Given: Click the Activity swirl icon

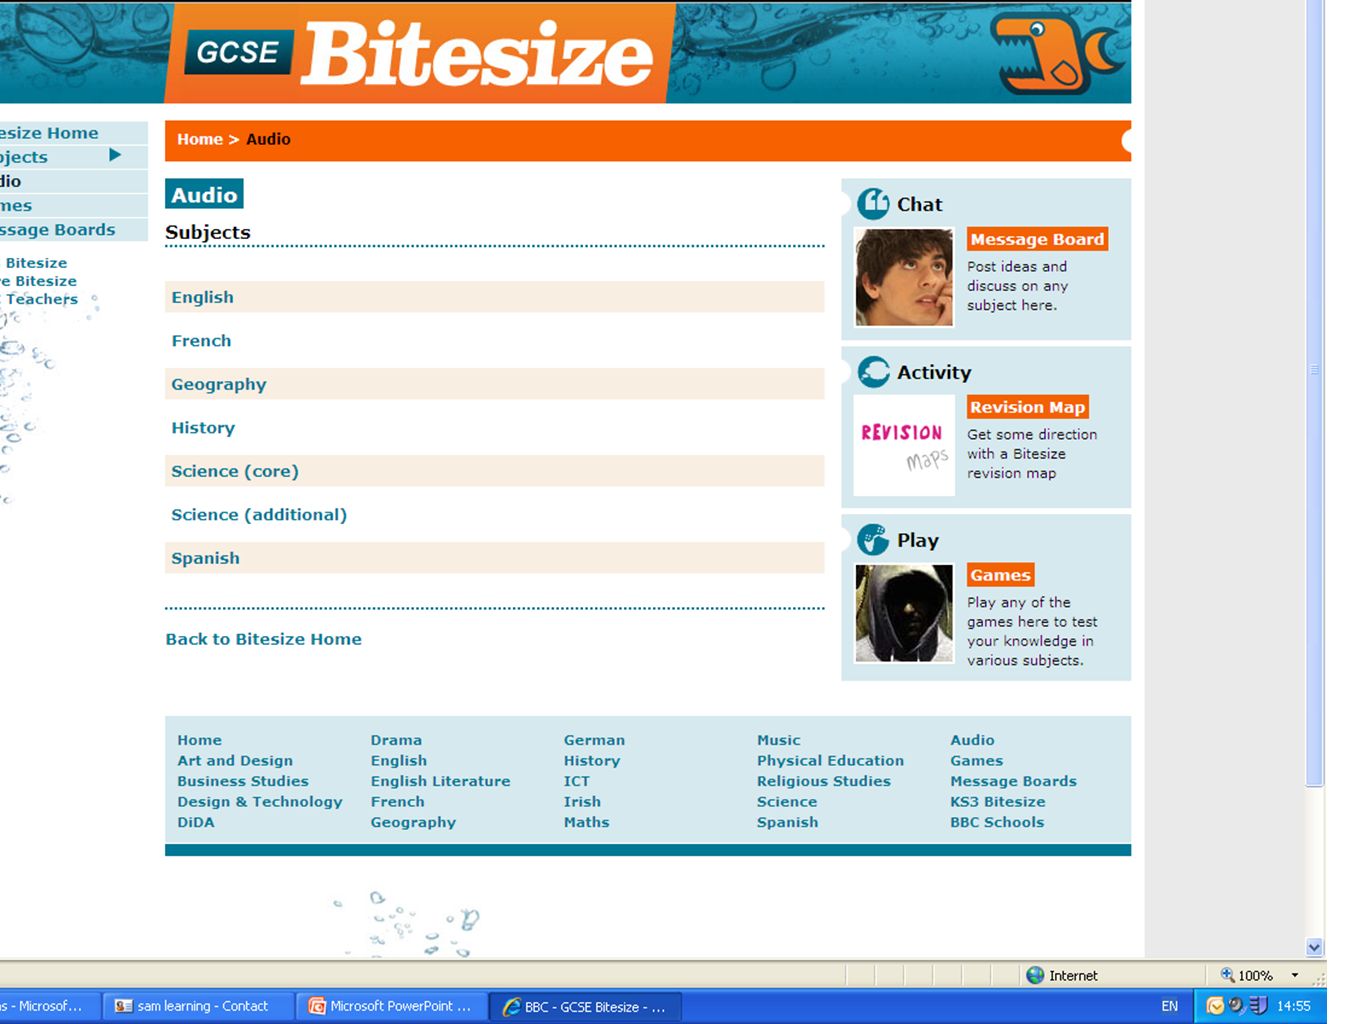Looking at the screenshot, I should click(873, 372).
